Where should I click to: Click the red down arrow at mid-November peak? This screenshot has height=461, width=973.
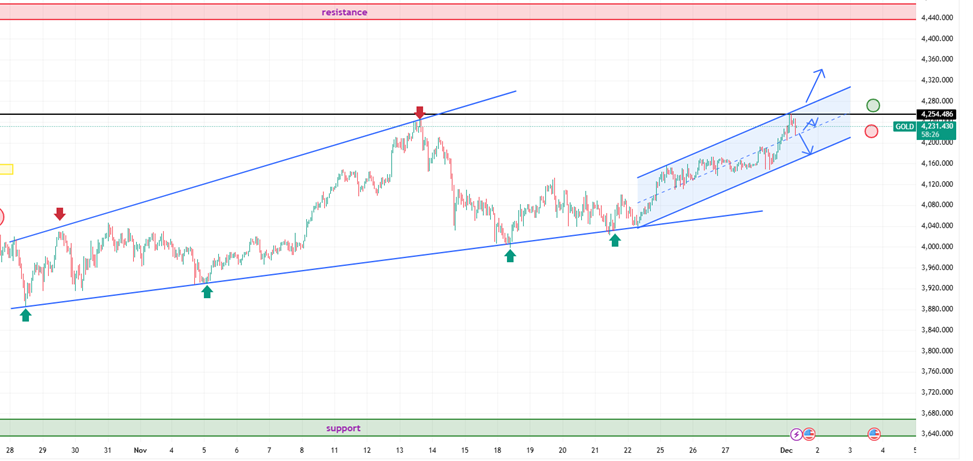(420, 112)
